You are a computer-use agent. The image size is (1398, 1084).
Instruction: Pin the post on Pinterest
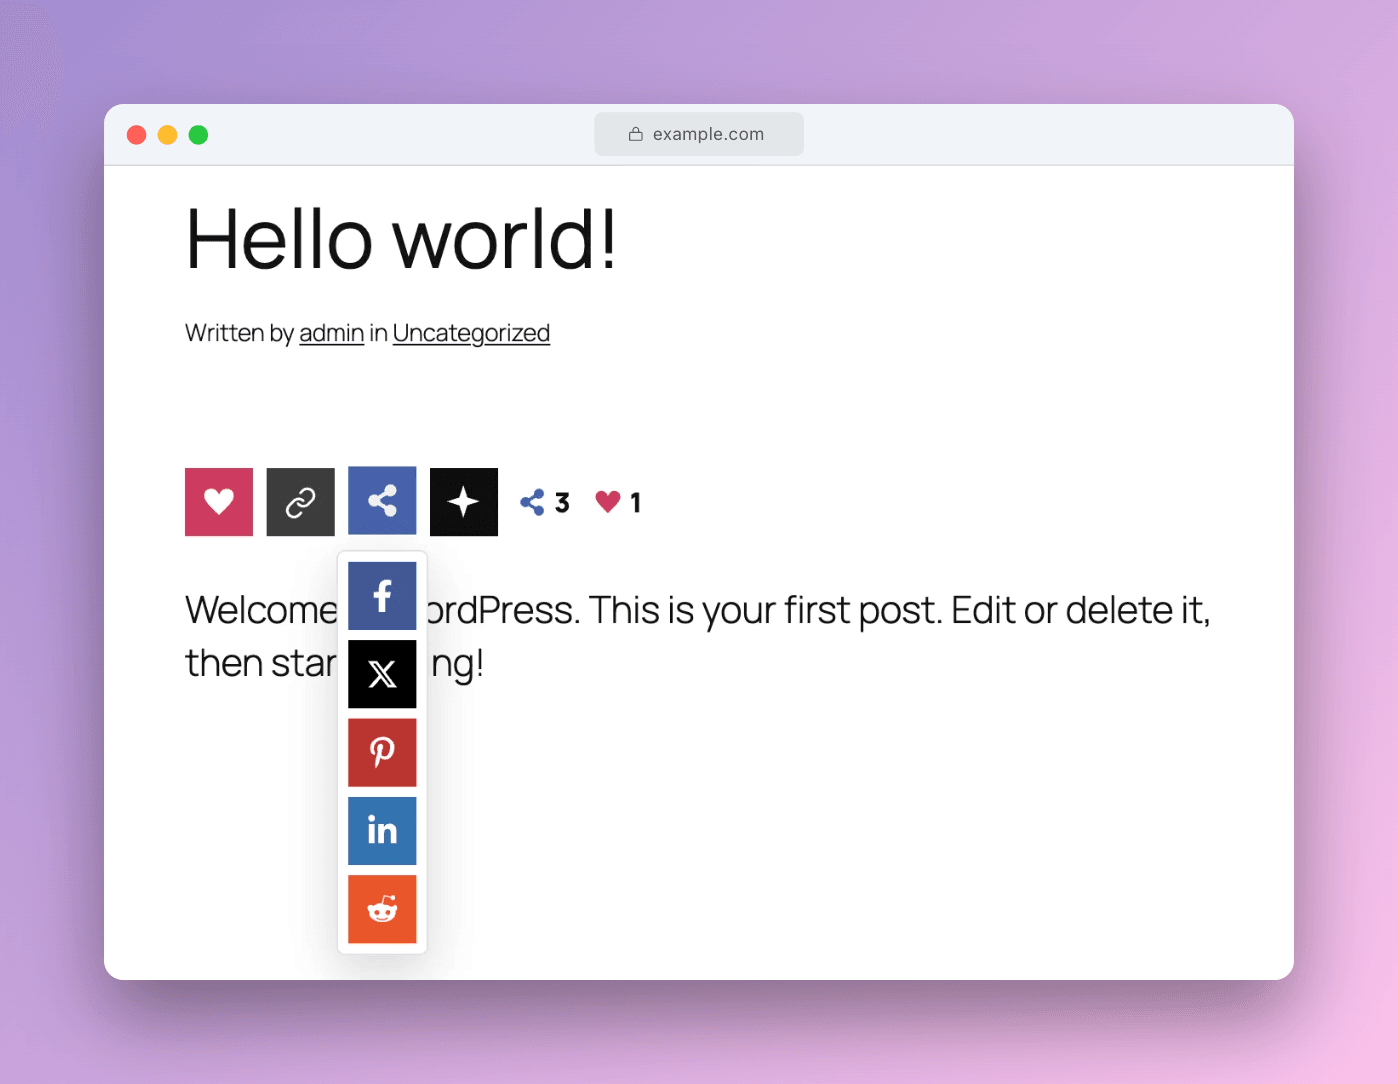pyautogui.click(x=382, y=753)
